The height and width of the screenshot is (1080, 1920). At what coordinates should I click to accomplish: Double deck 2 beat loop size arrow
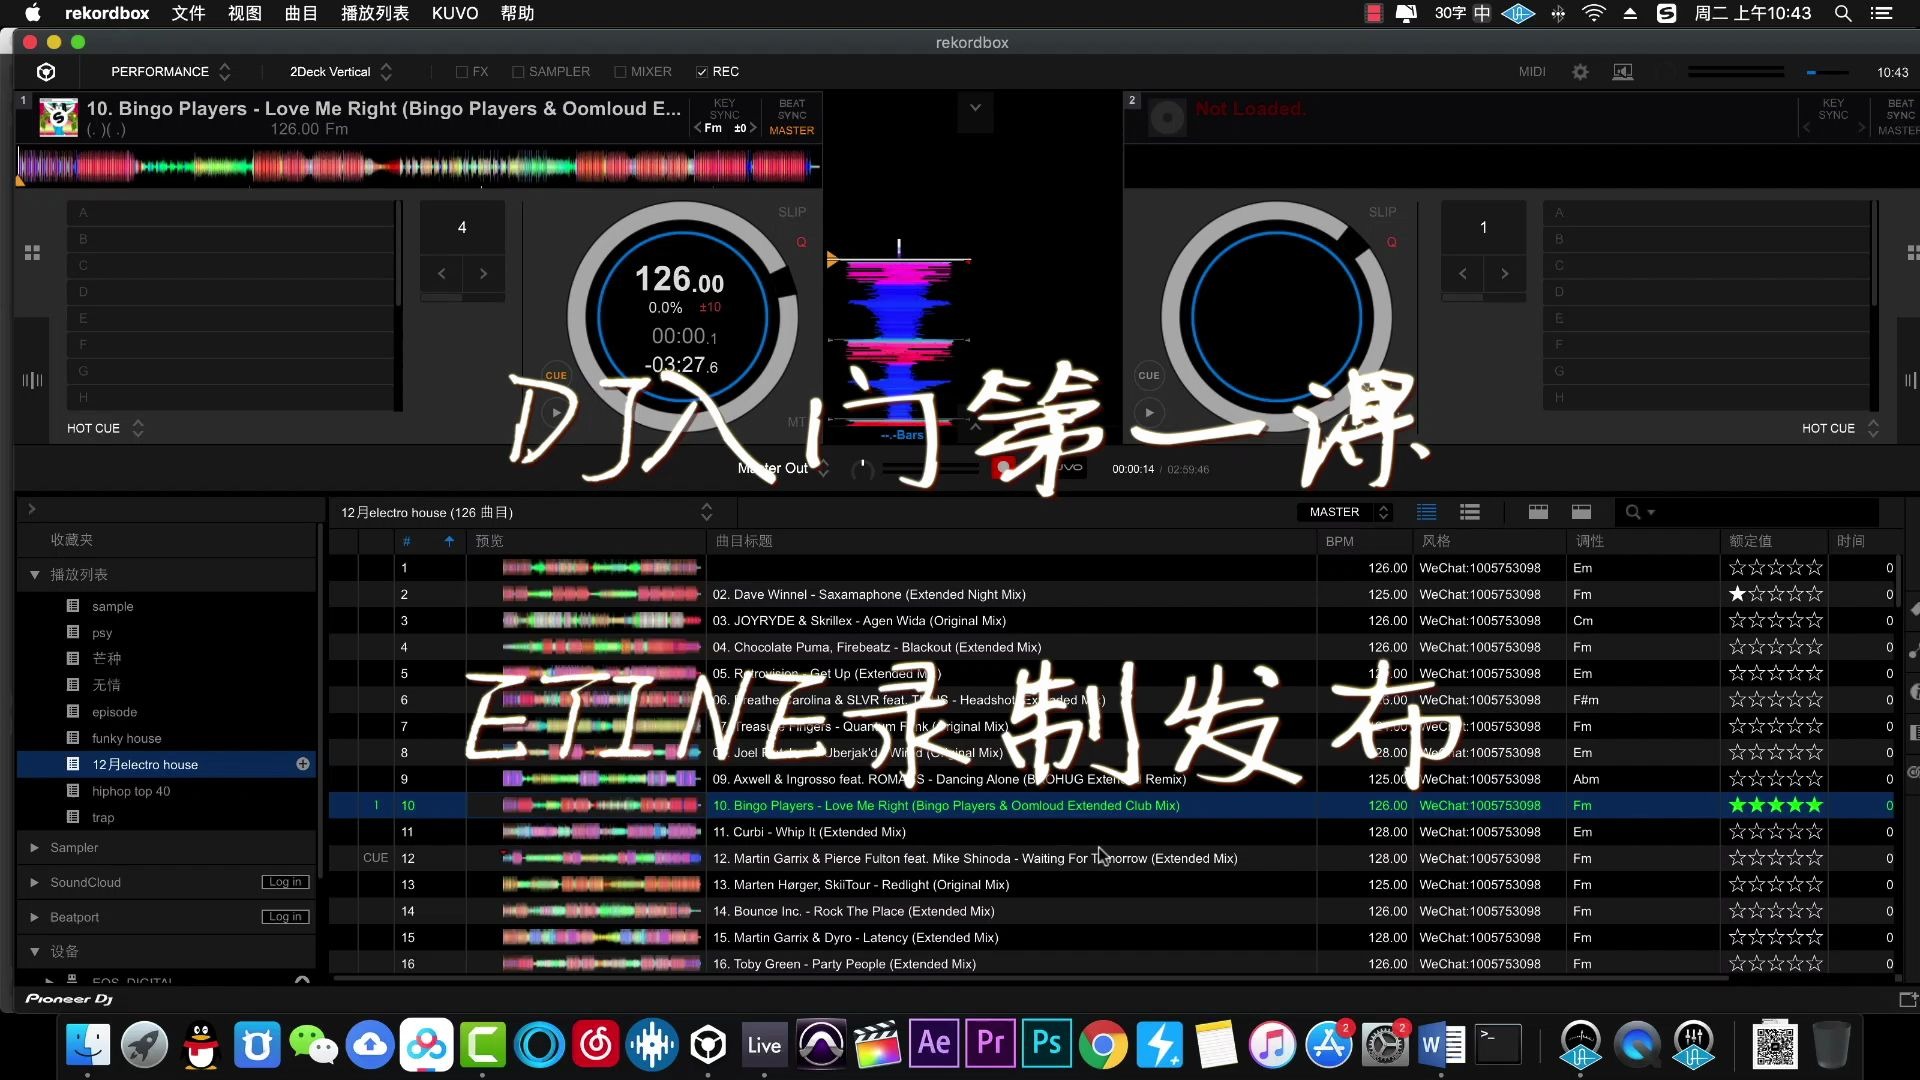[1504, 273]
